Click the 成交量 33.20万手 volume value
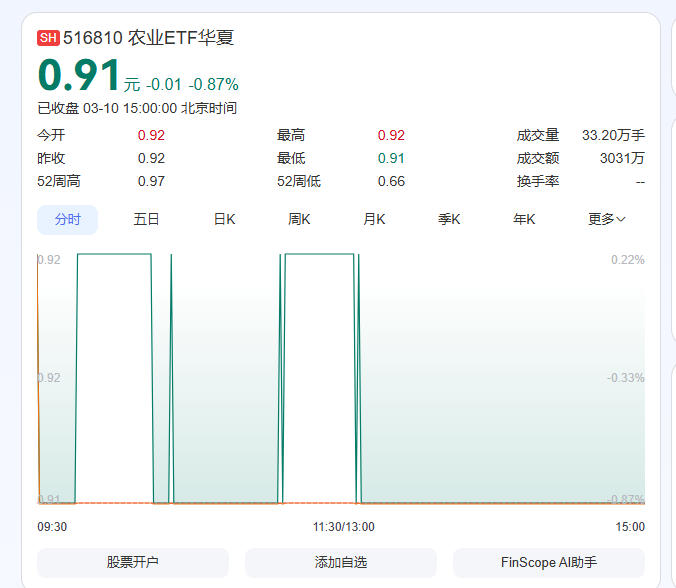The width and height of the screenshot is (676, 588). [613, 135]
